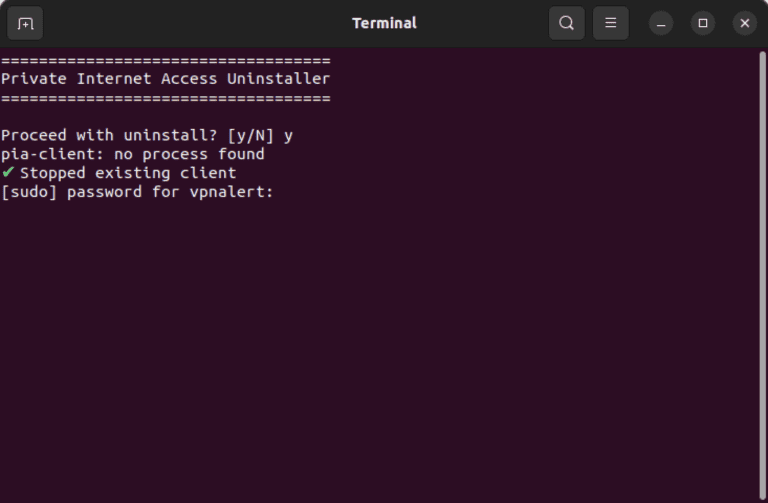Click the Terminal title in header bar
Image resolution: width=768 pixels, height=503 pixels.
point(384,23)
